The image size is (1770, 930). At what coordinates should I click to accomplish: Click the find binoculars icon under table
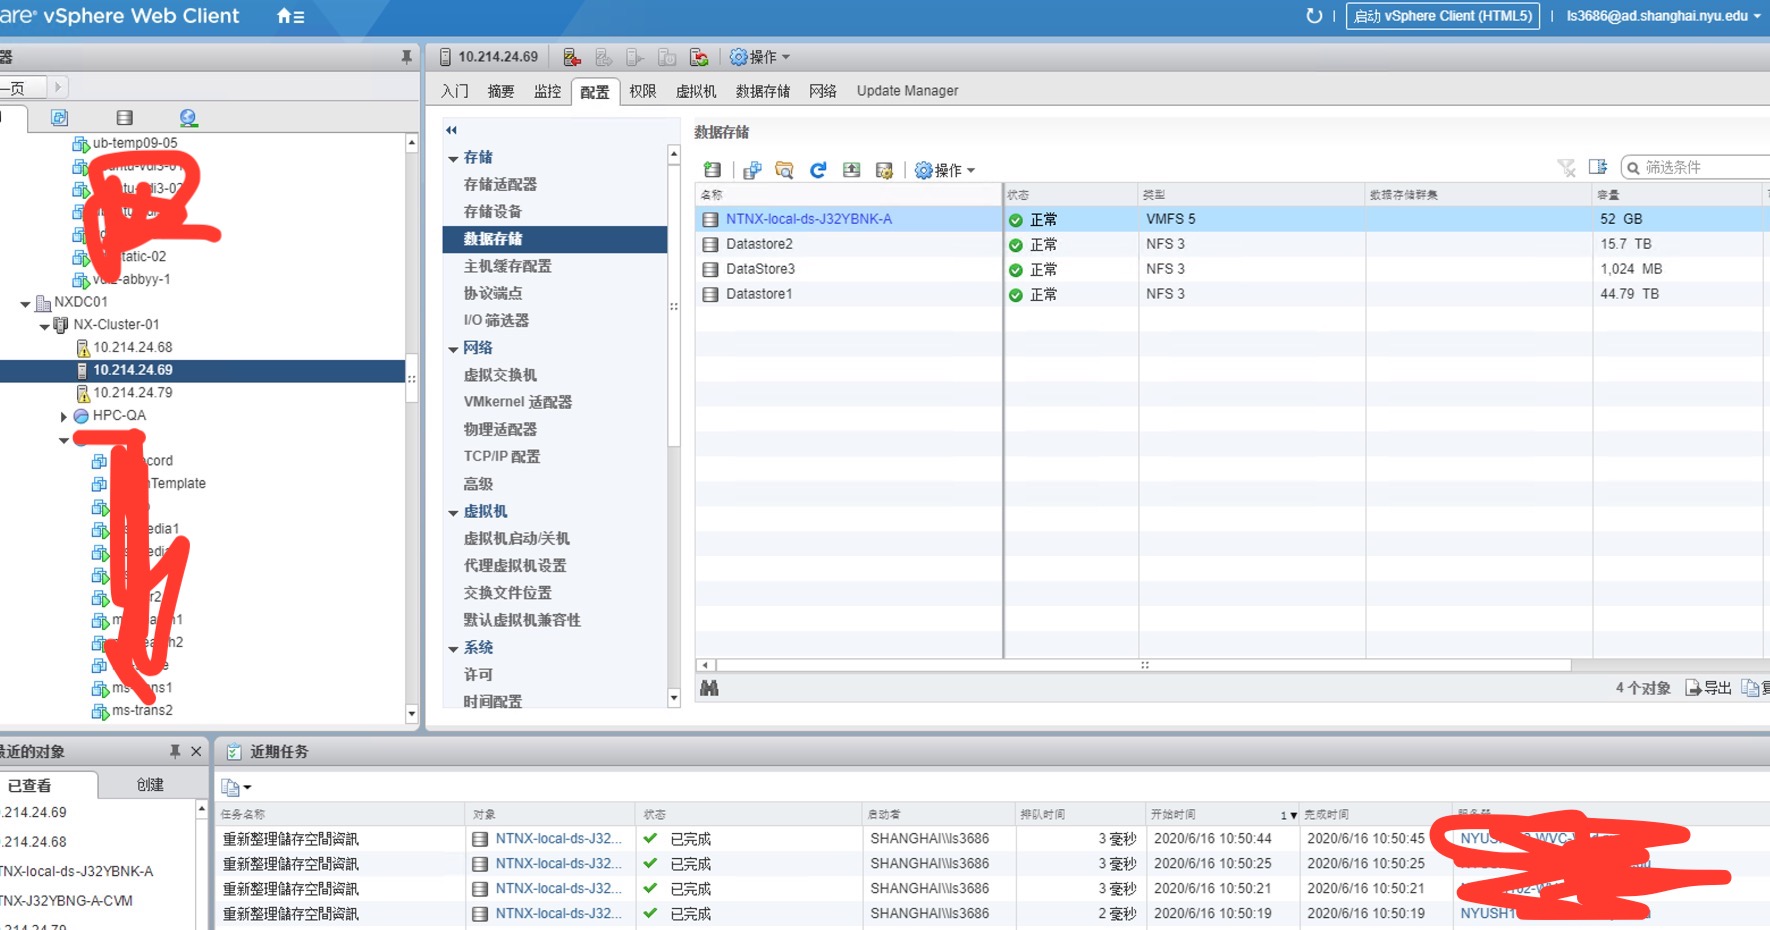pos(709,688)
